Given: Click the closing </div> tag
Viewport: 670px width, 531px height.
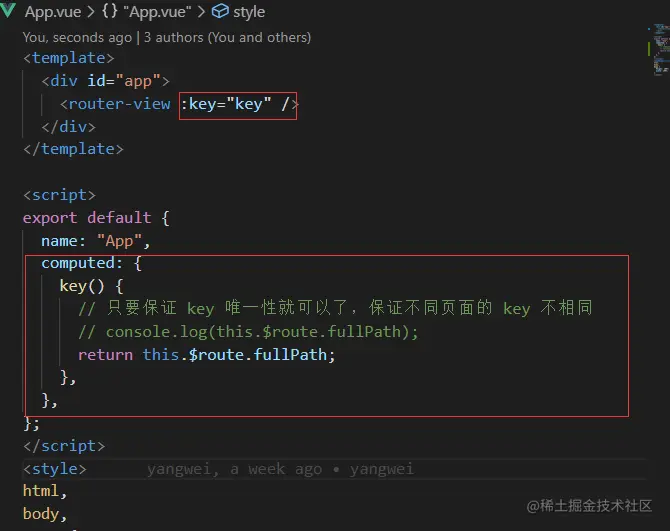Looking at the screenshot, I should click(69, 127).
